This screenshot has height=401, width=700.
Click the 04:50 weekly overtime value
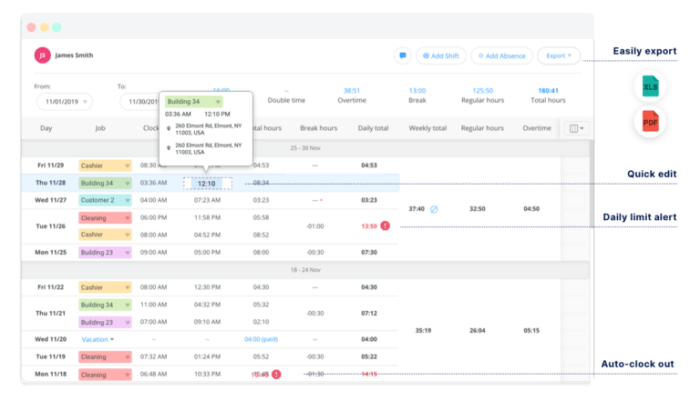pyautogui.click(x=531, y=209)
